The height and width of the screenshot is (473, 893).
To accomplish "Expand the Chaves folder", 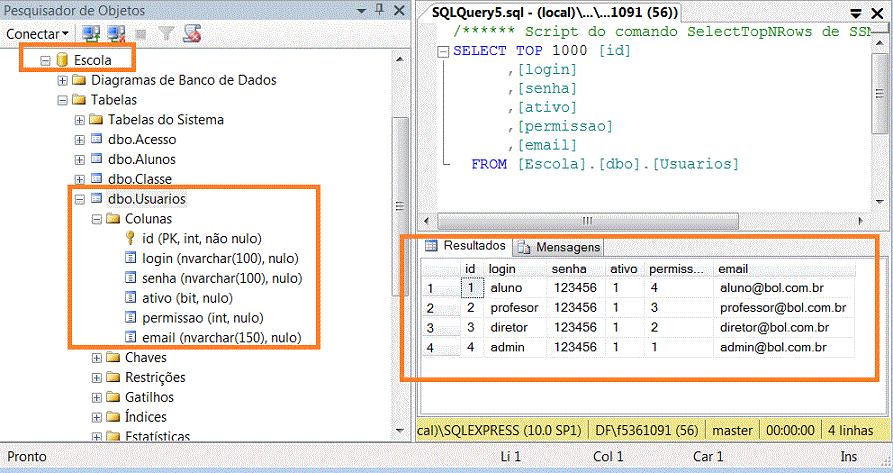I will 97,358.
